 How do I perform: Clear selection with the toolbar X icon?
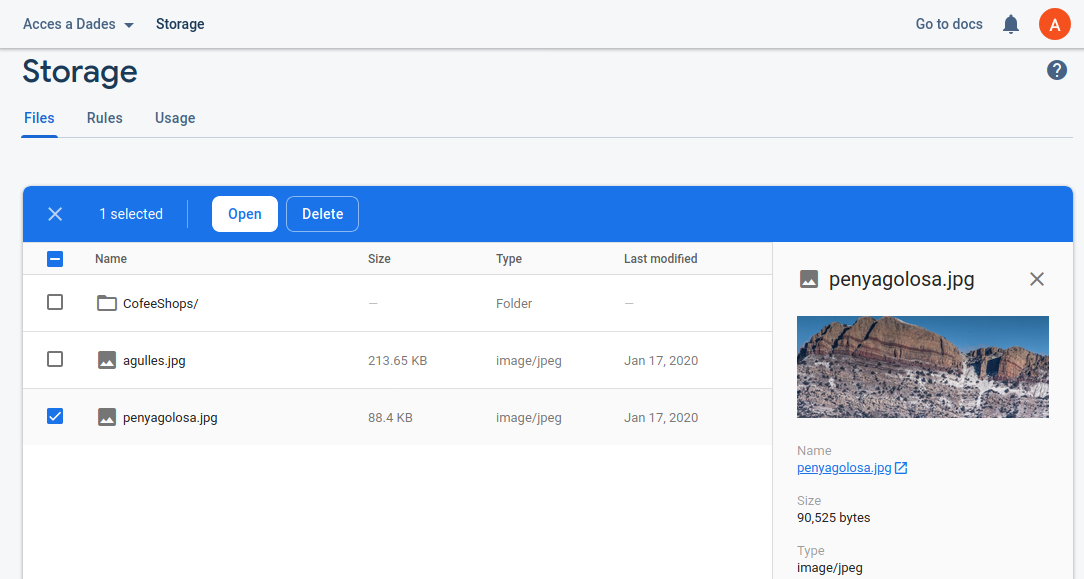coord(55,214)
